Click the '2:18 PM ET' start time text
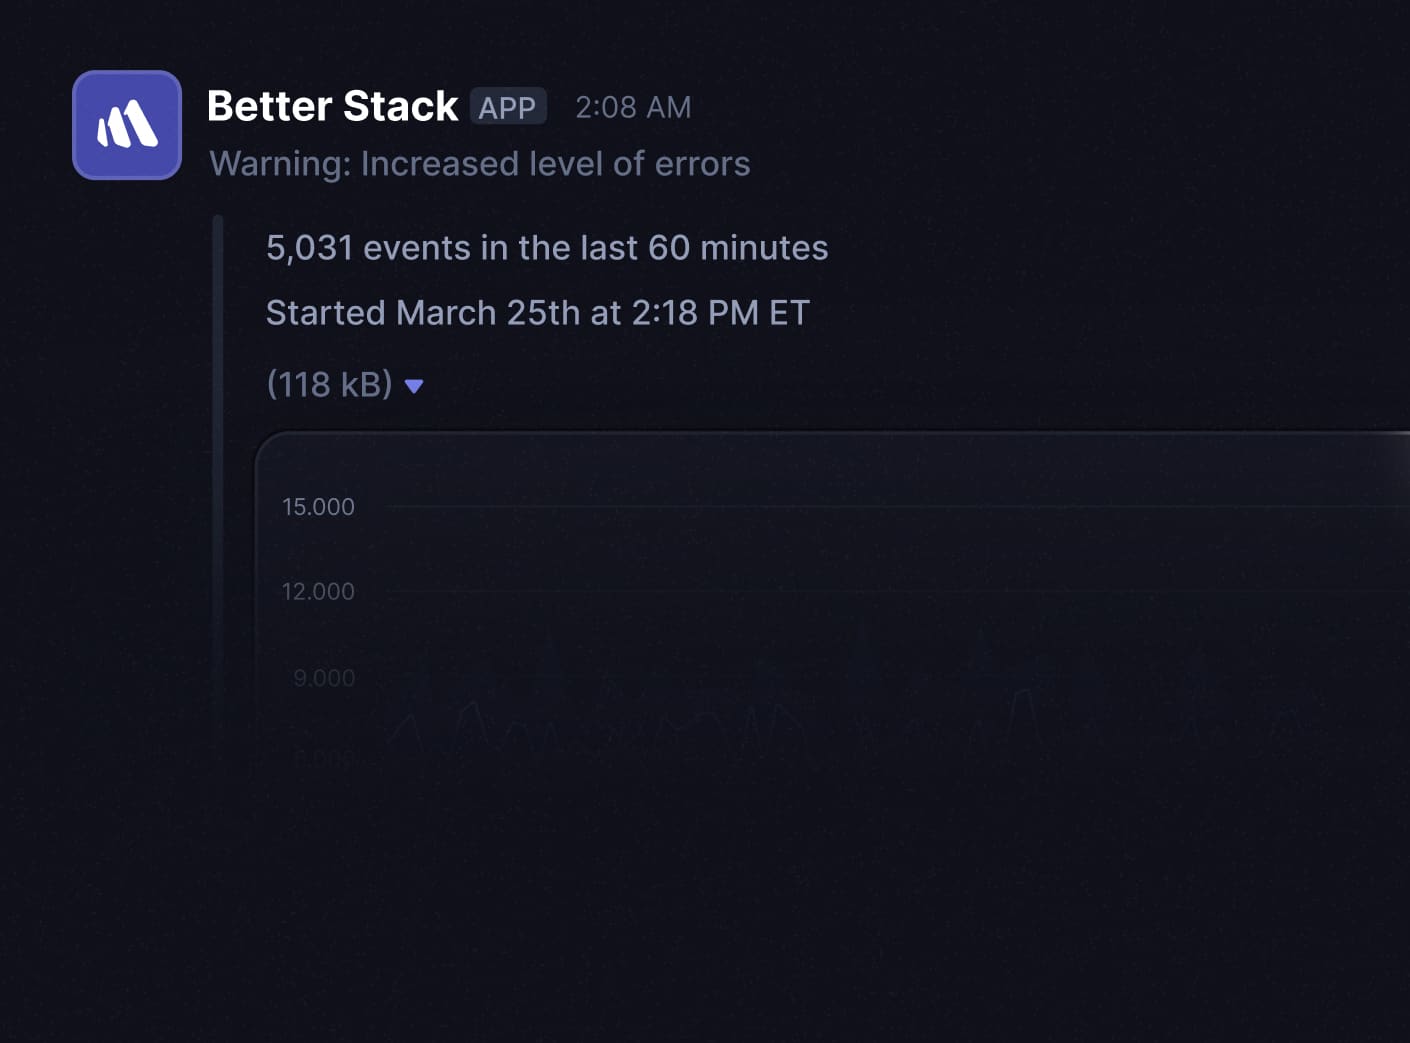This screenshot has height=1043, width=1410. click(720, 313)
